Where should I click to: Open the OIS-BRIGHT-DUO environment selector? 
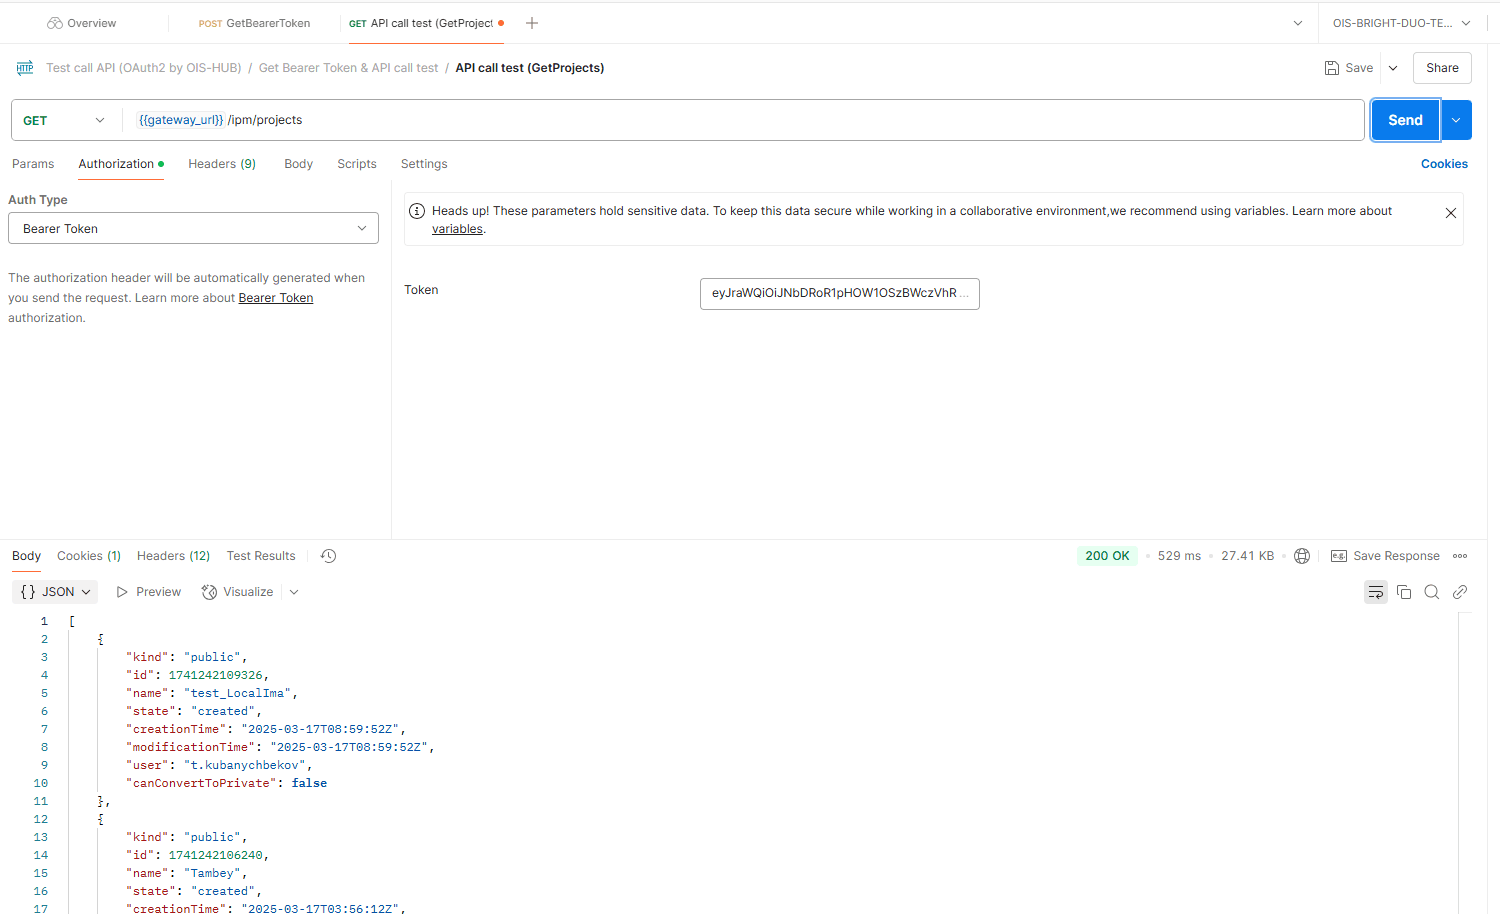pos(1401,23)
